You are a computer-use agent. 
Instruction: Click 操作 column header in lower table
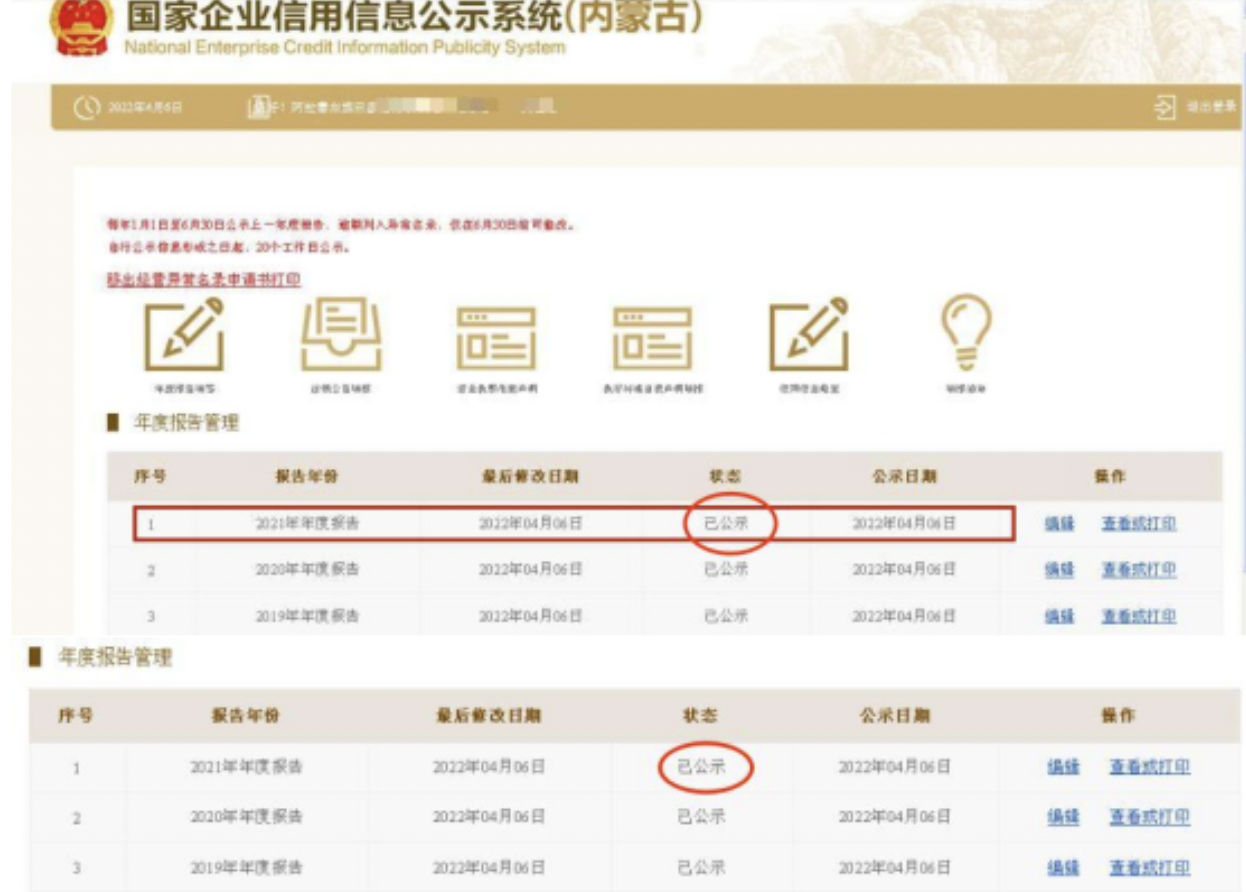click(1118, 716)
